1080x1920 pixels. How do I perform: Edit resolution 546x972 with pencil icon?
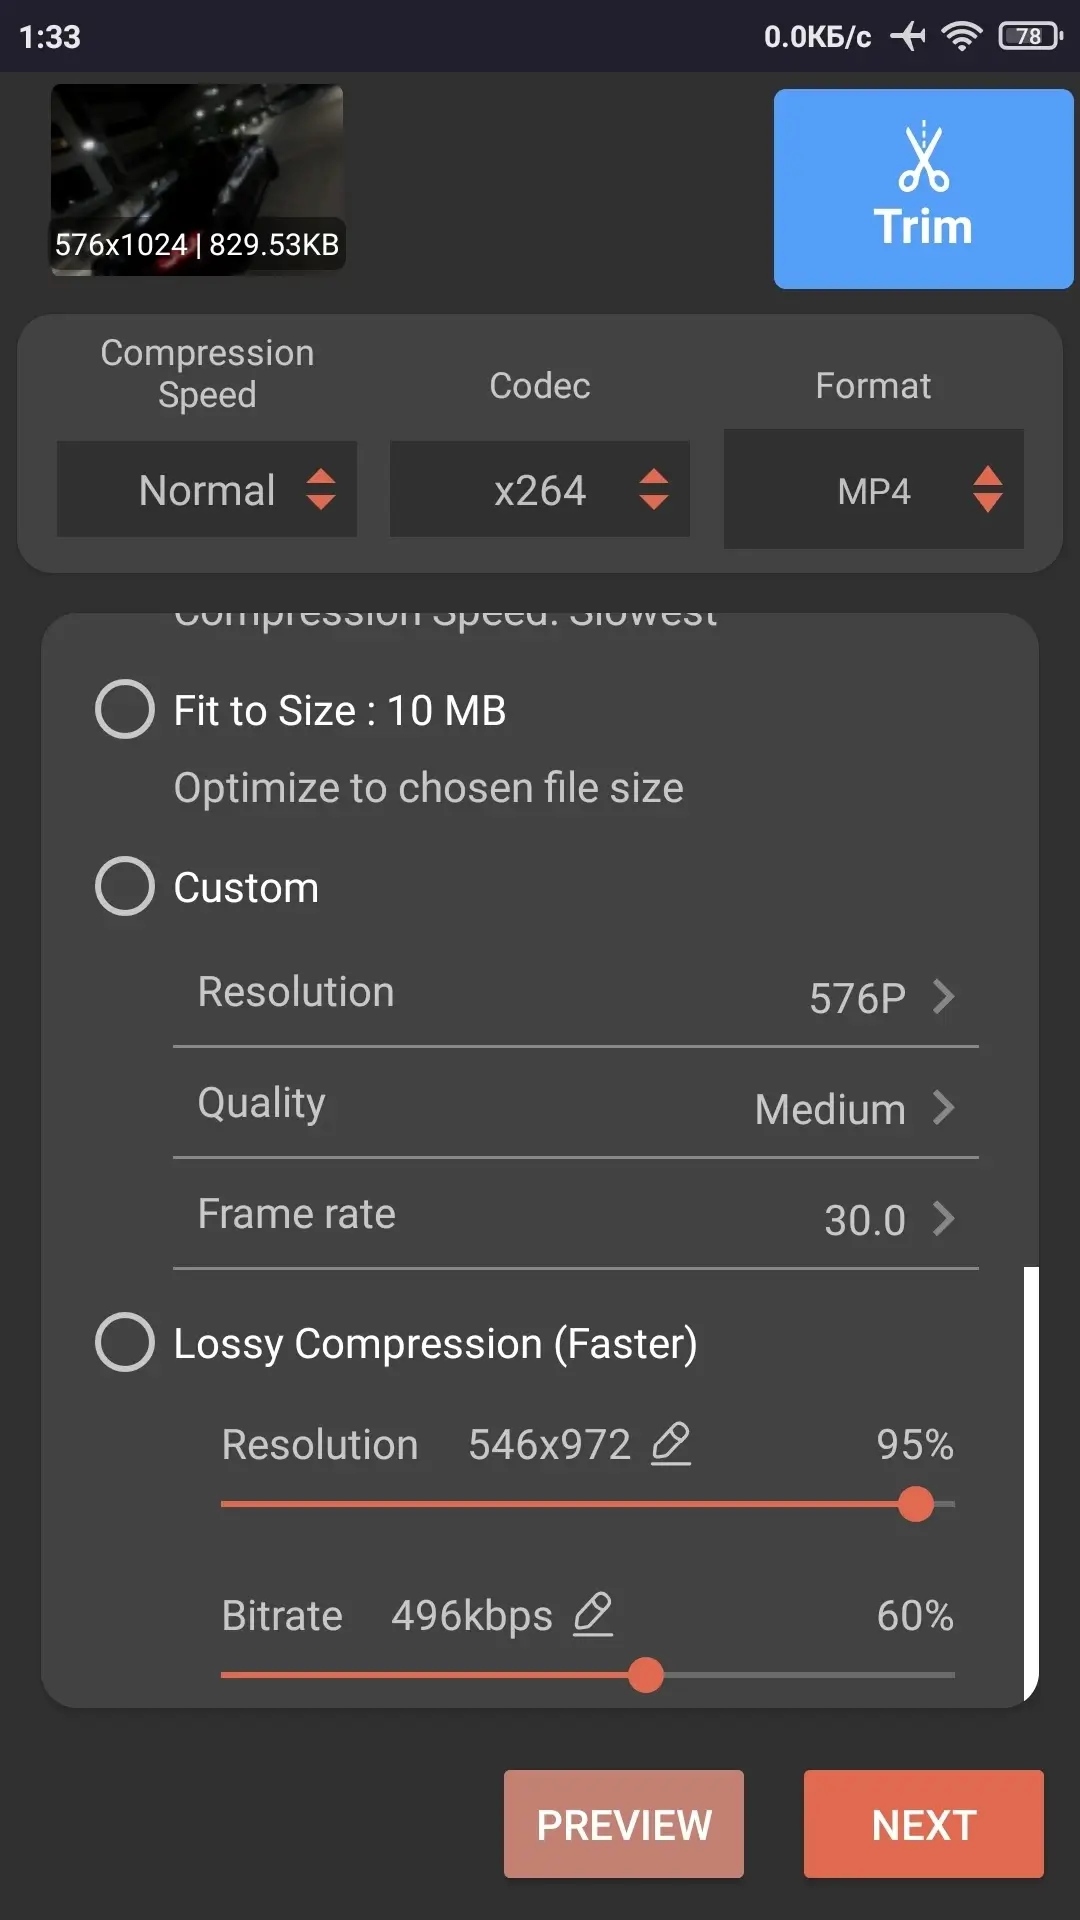[671, 1445]
